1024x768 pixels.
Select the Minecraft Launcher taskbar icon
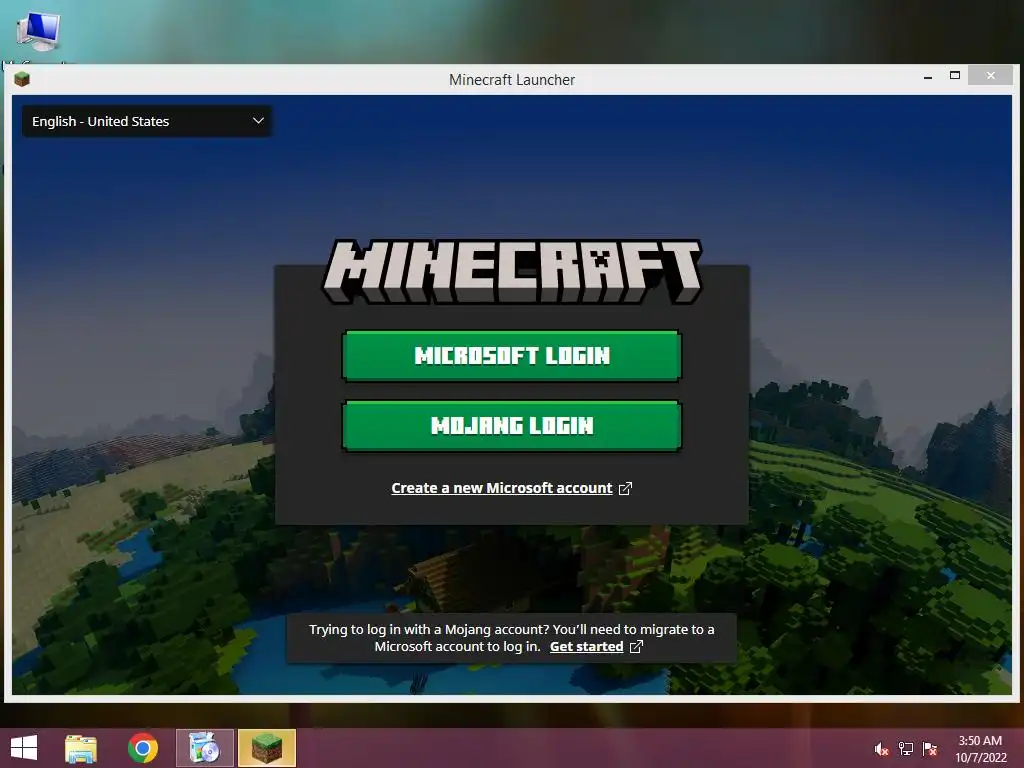266,748
